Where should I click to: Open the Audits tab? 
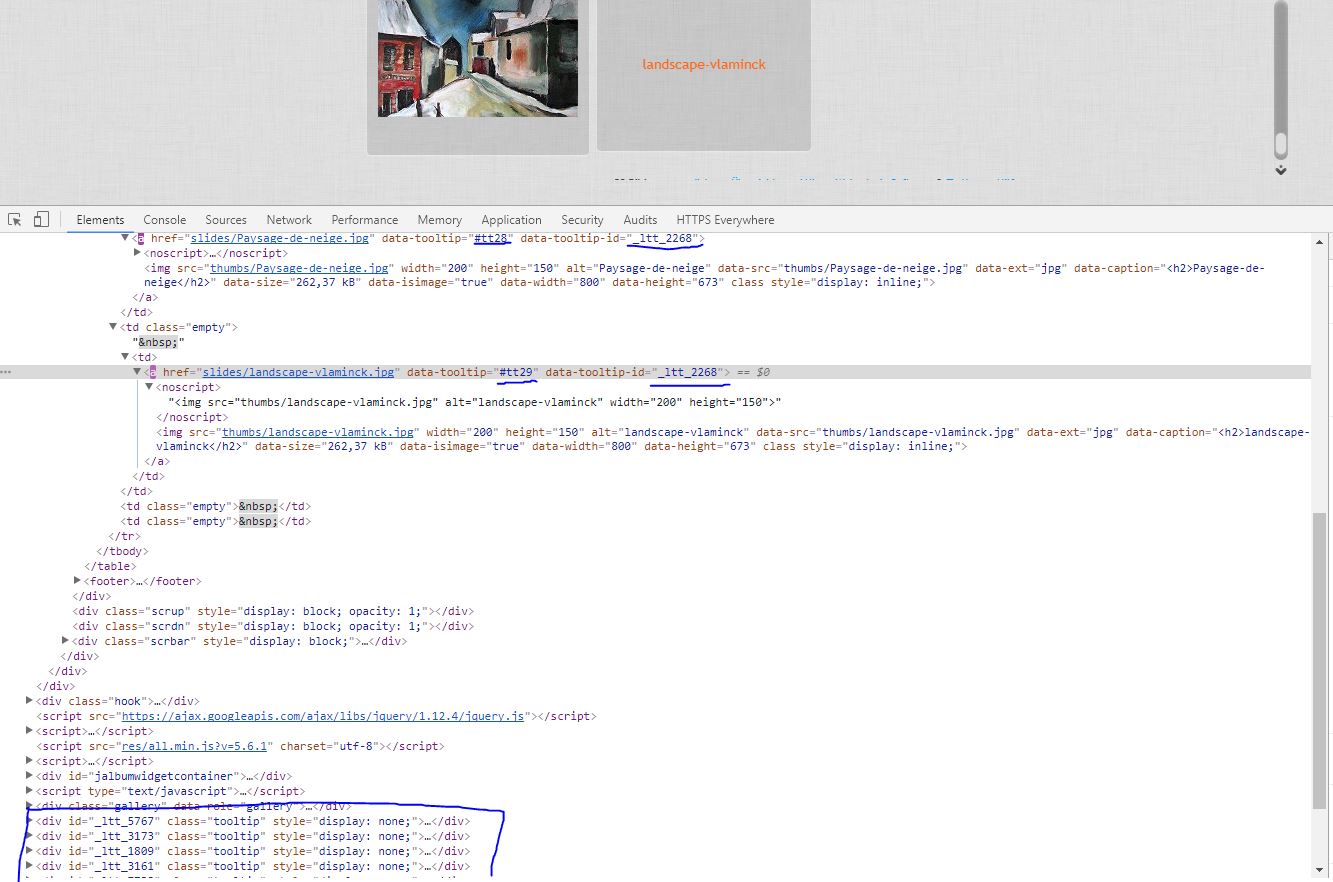click(640, 220)
